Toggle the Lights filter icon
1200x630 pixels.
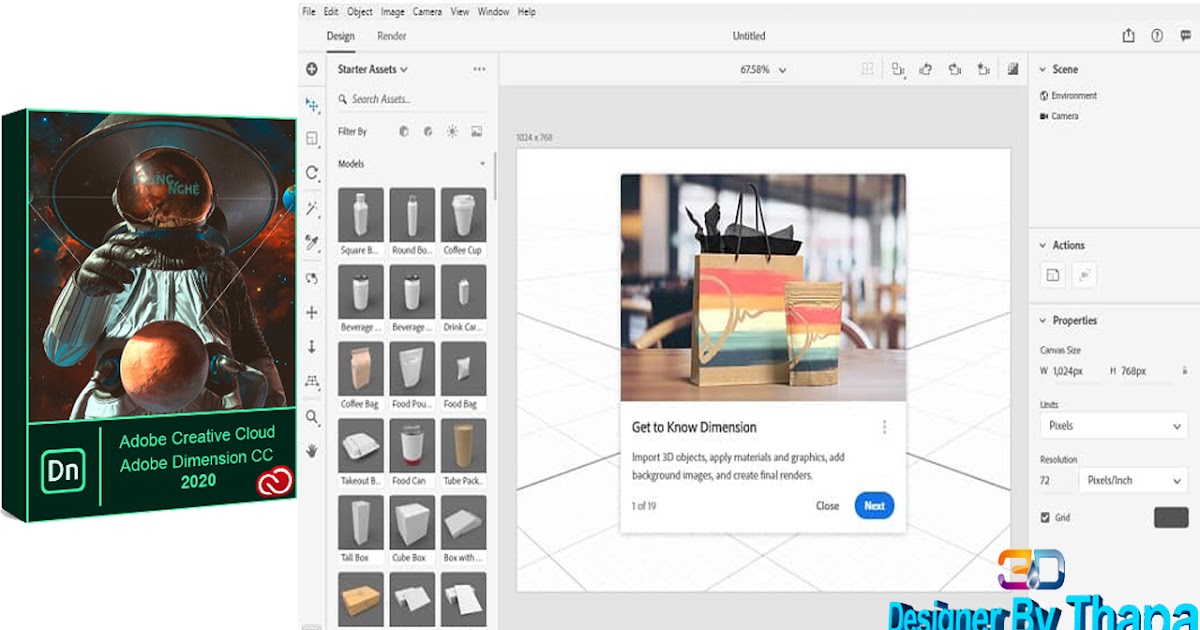tap(452, 131)
